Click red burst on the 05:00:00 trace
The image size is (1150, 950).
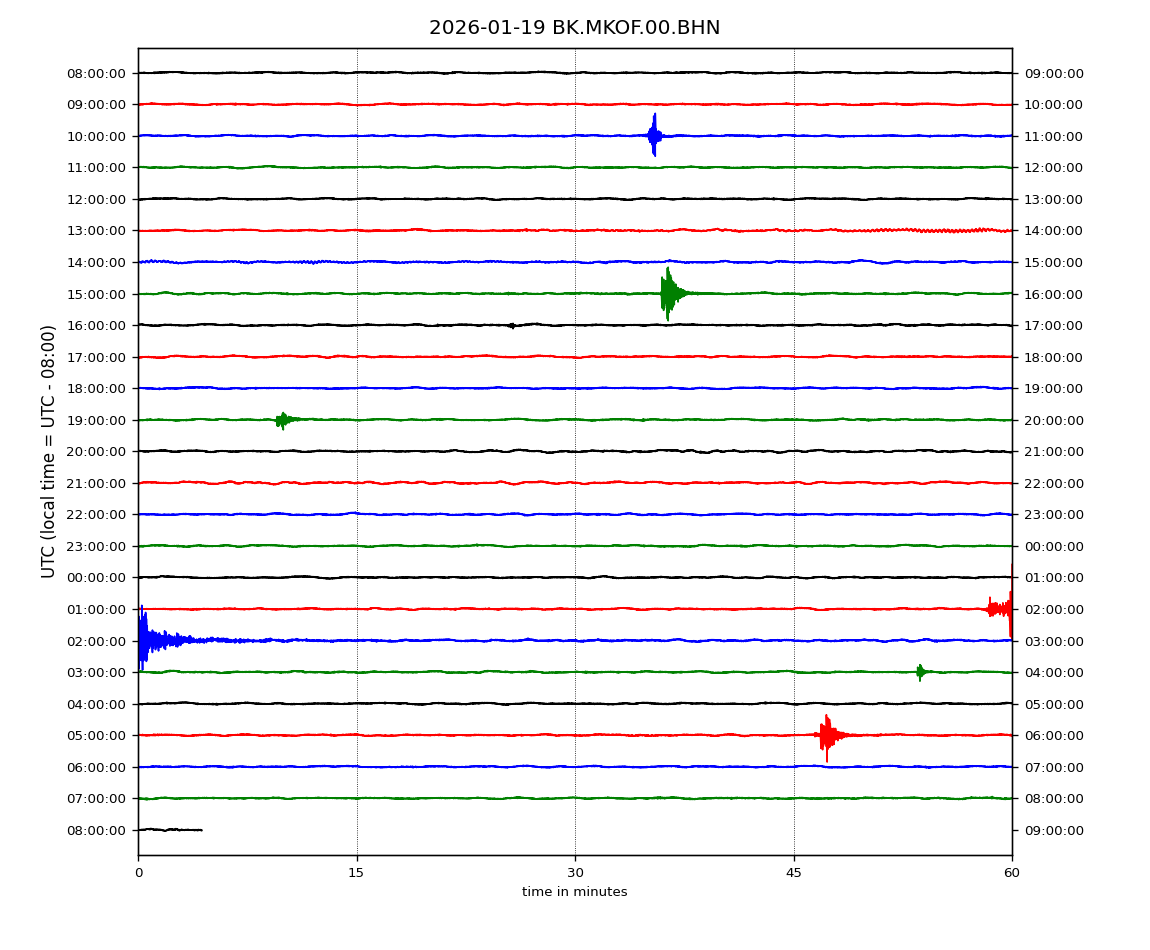click(x=826, y=736)
